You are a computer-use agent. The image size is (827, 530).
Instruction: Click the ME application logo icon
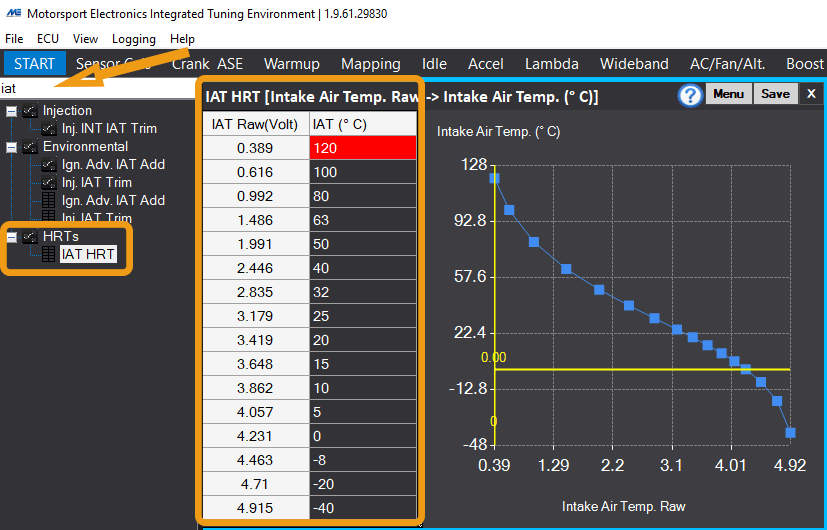pos(13,13)
